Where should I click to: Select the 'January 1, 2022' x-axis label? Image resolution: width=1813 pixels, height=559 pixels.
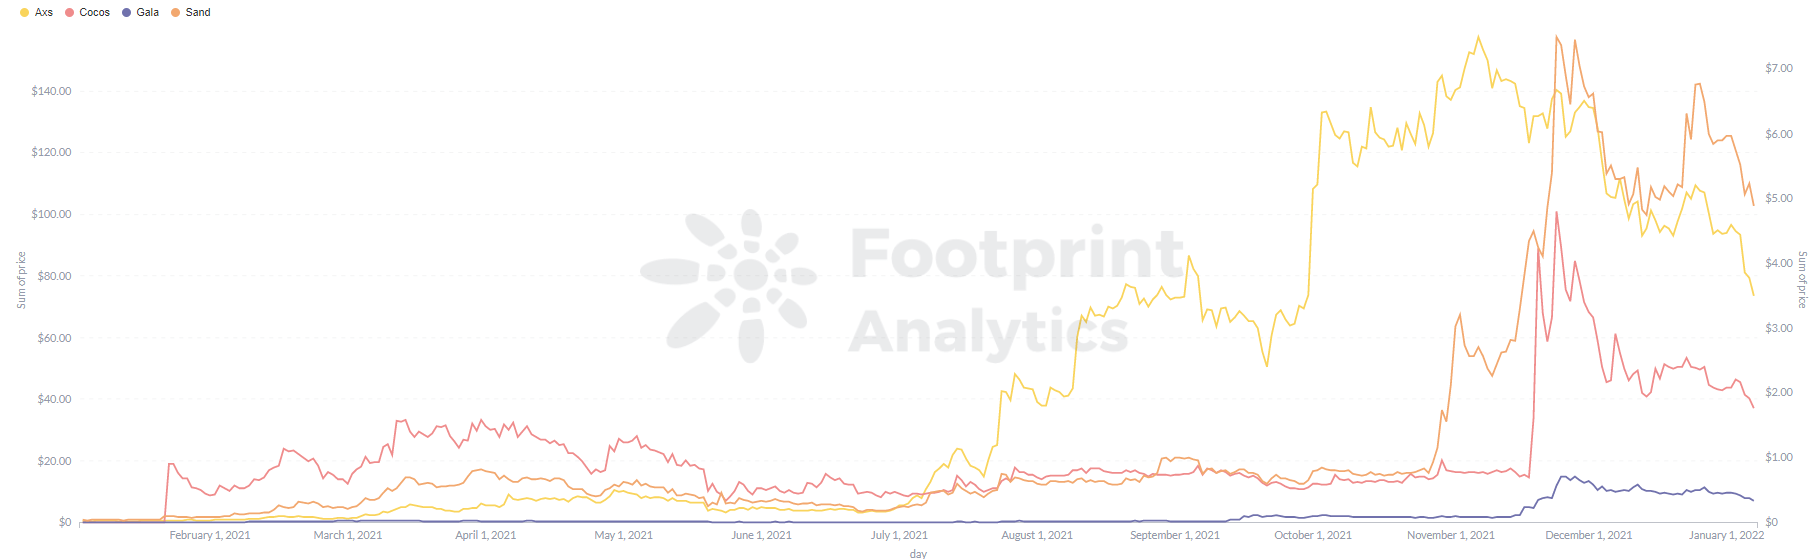[x=1726, y=536]
